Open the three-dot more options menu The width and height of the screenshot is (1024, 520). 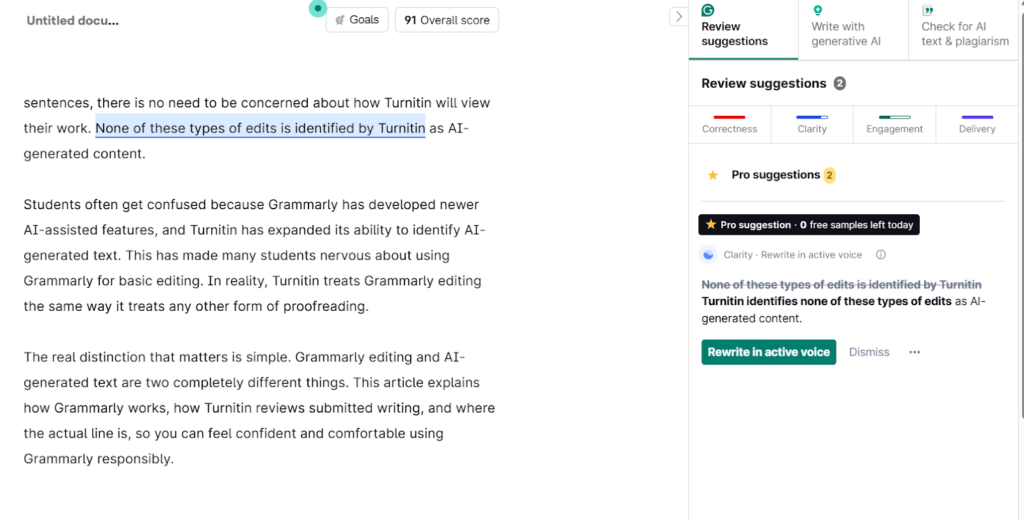[914, 352]
